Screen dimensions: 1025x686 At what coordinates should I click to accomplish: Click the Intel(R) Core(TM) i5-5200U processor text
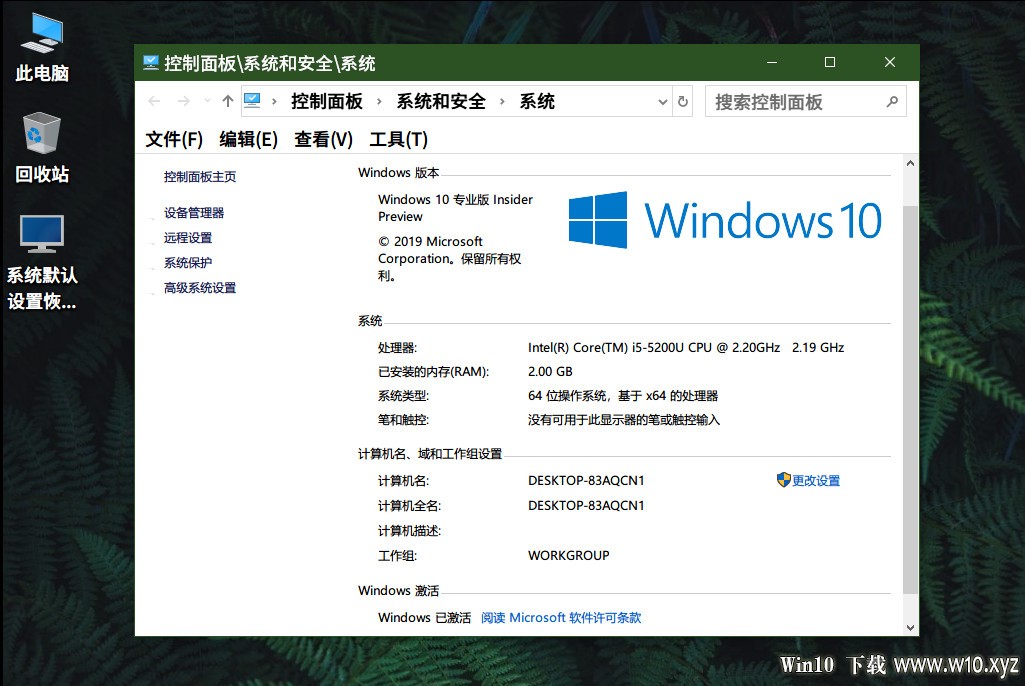(x=686, y=347)
